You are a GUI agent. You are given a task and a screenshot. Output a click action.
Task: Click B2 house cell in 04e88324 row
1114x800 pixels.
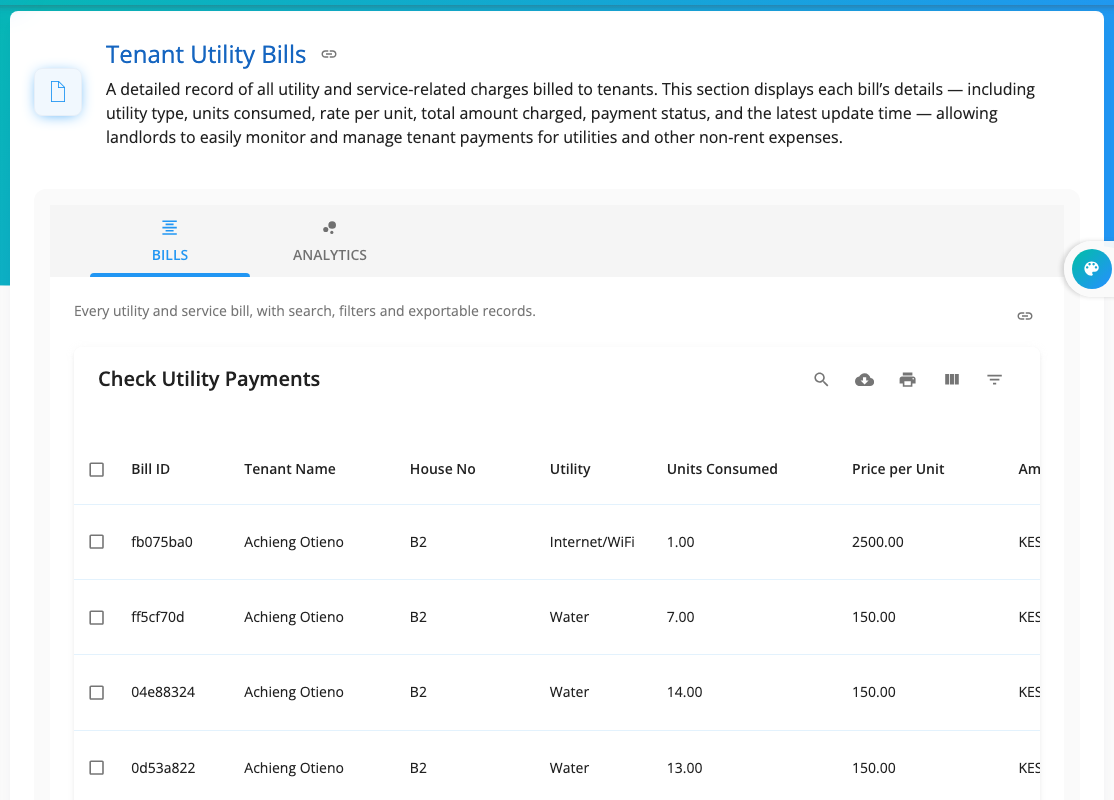click(418, 693)
